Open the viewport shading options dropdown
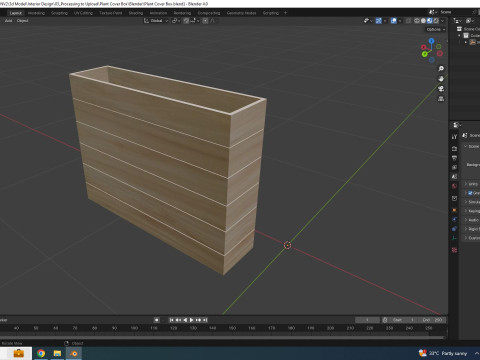This screenshot has height=360, width=480. 442,21
